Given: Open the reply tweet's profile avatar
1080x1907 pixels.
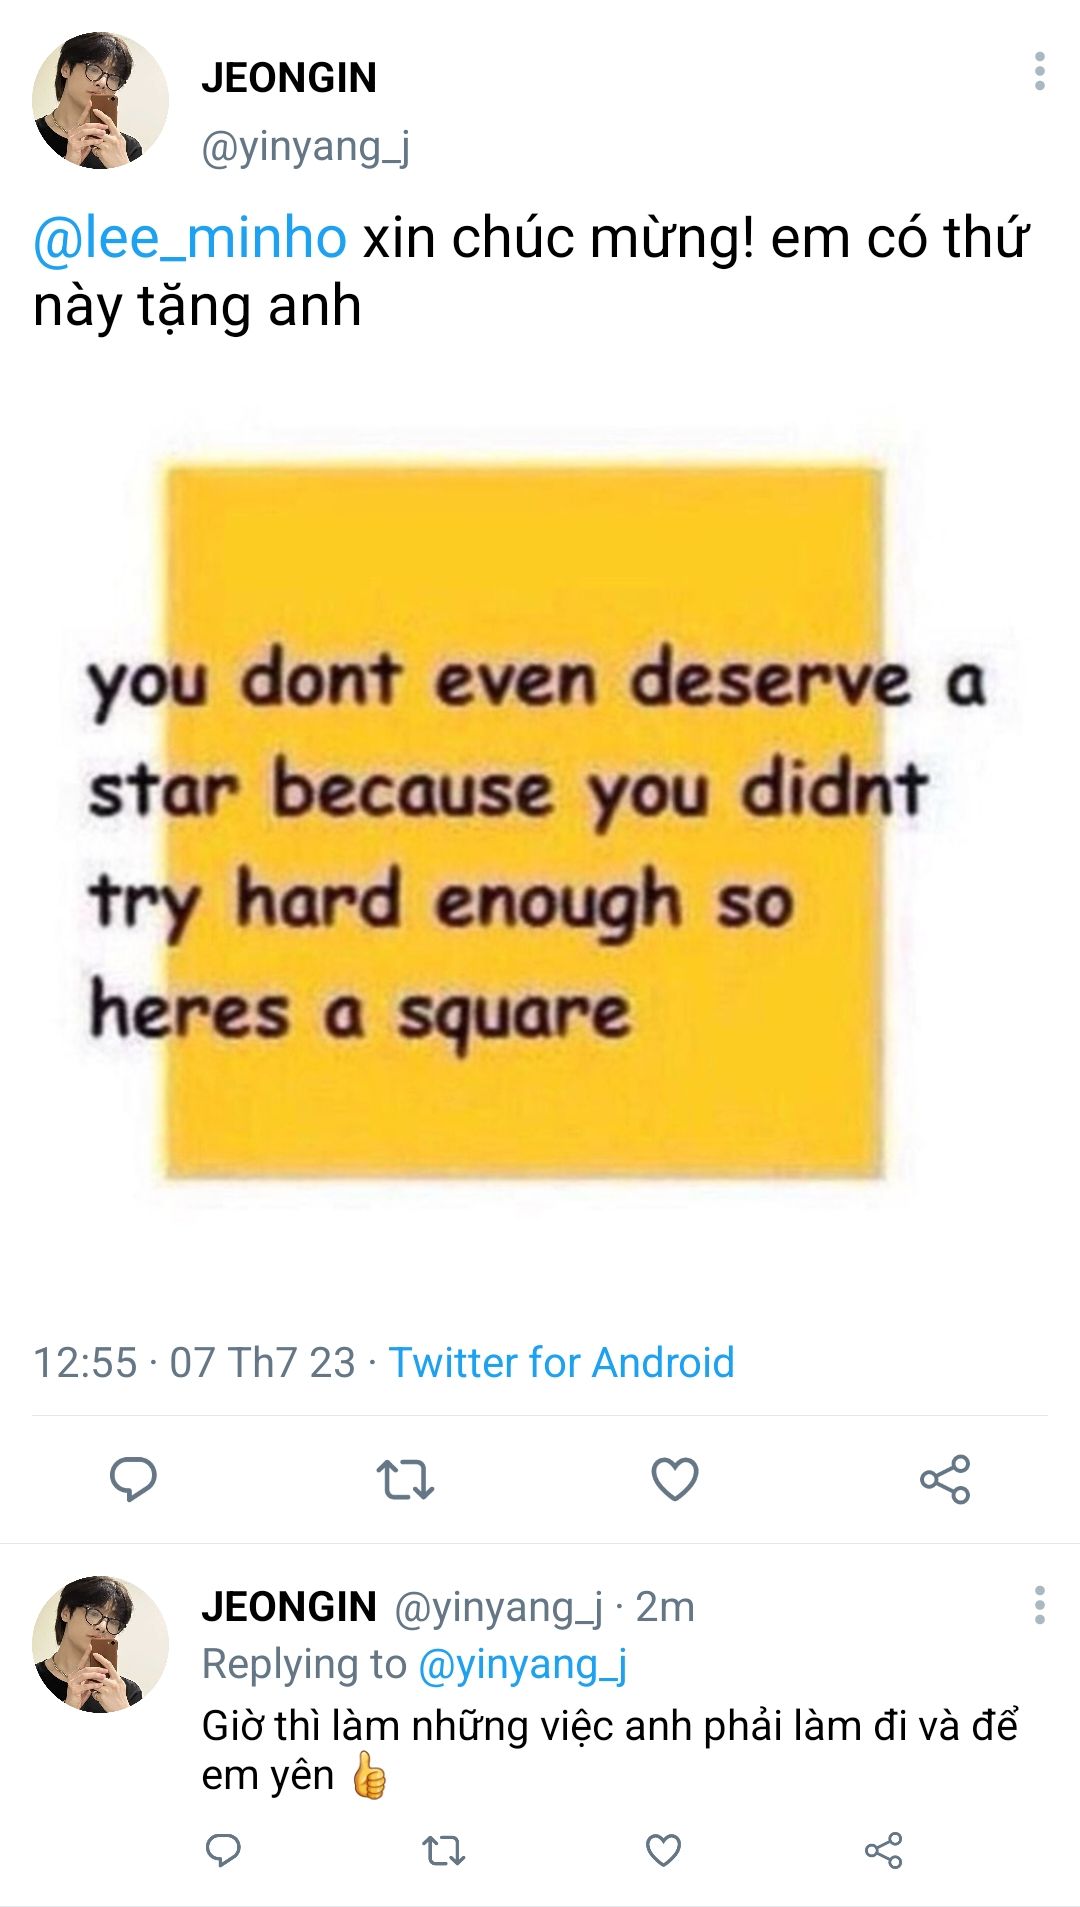Looking at the screenshot, I should 100,1644.
